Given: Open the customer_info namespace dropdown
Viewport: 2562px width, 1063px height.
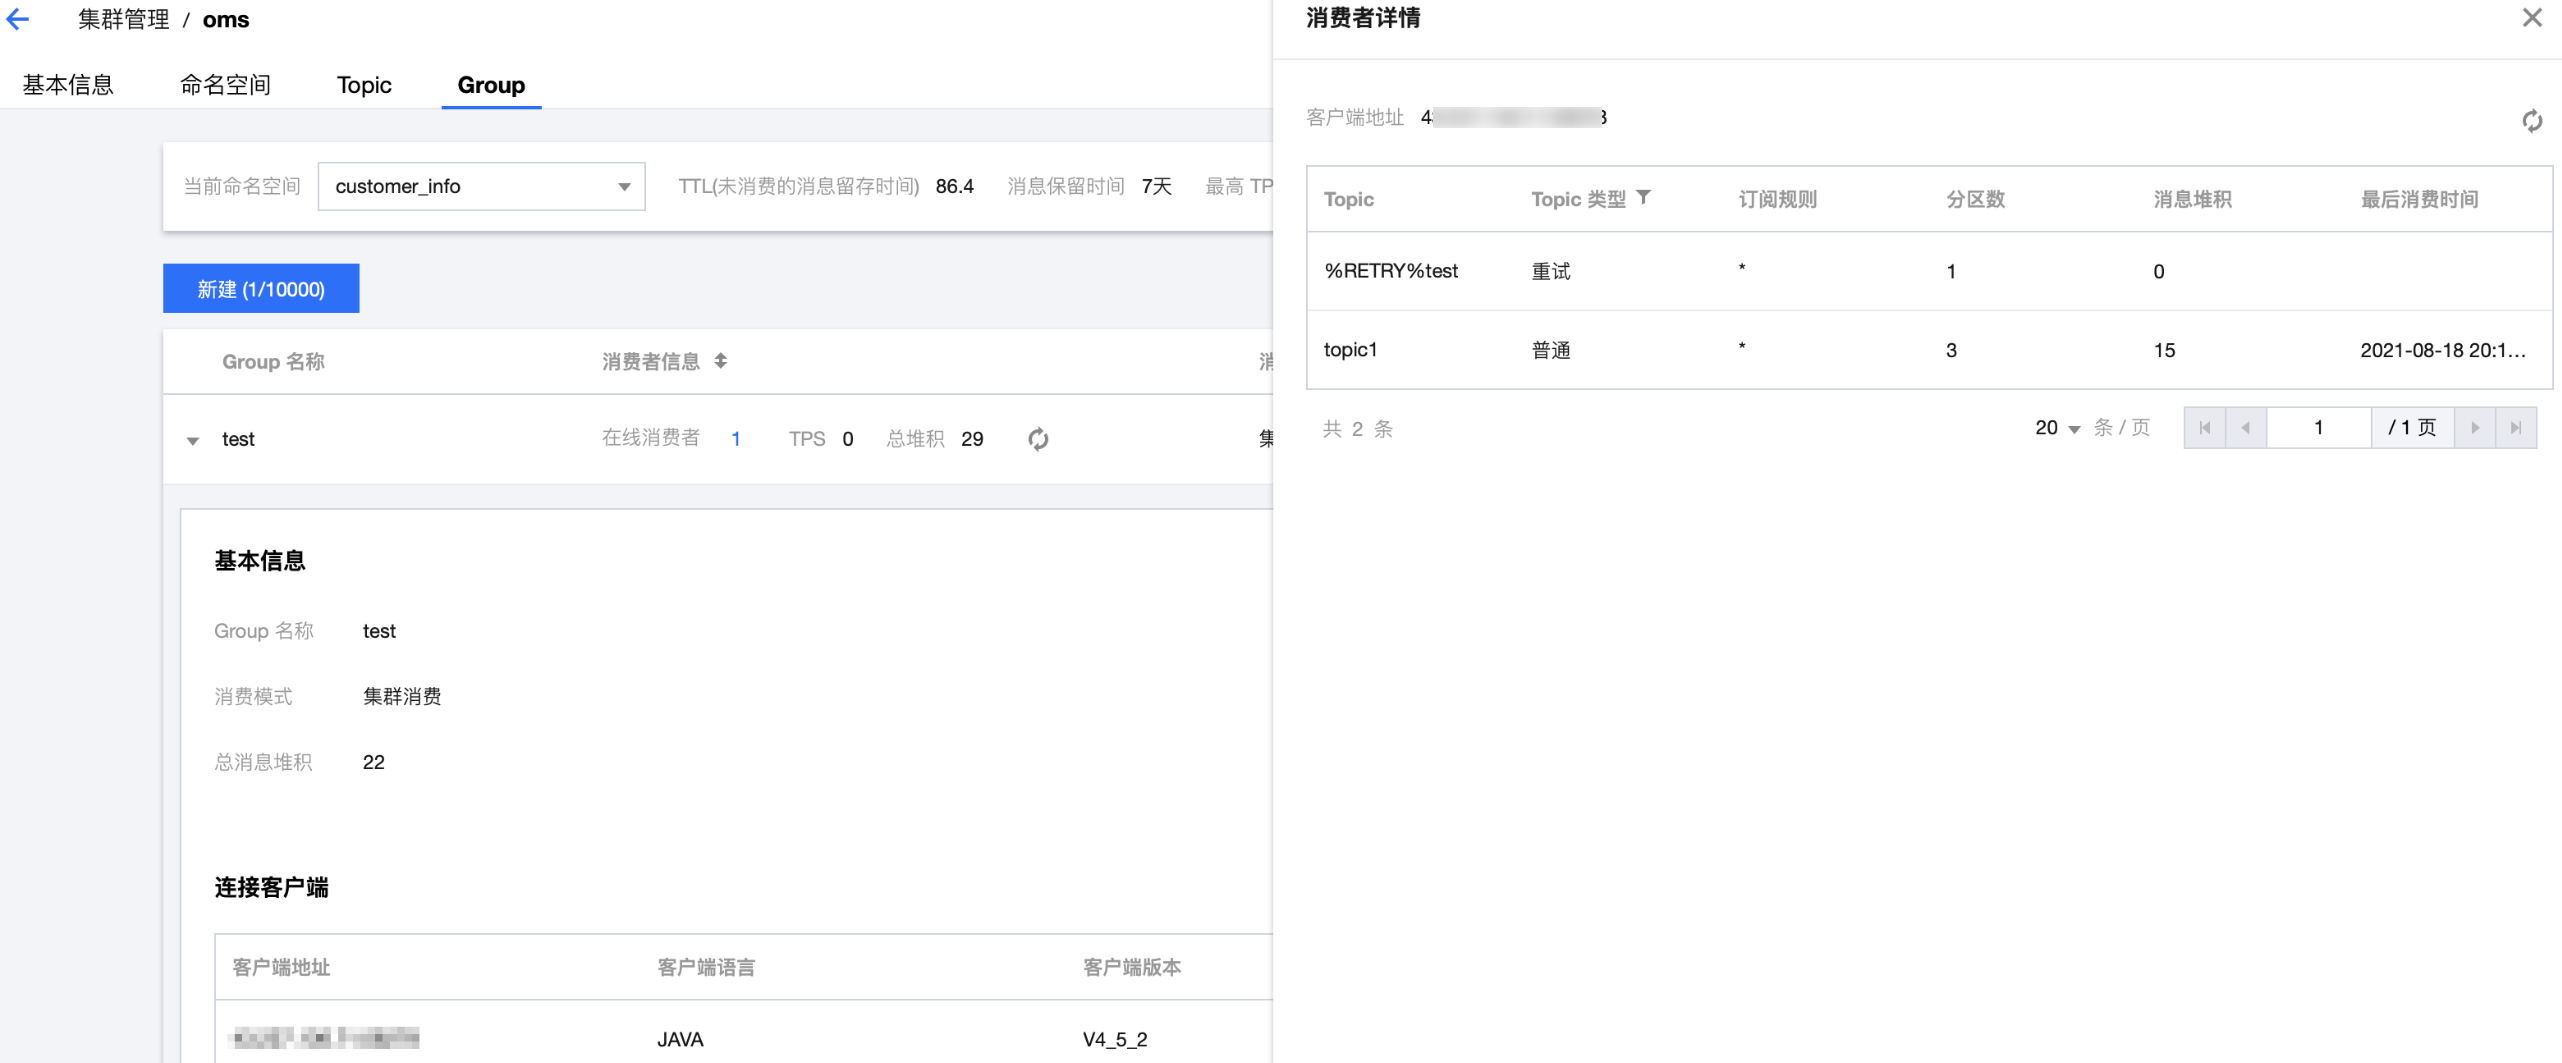Looking at the screenshot, I should (x=481, y=186).
